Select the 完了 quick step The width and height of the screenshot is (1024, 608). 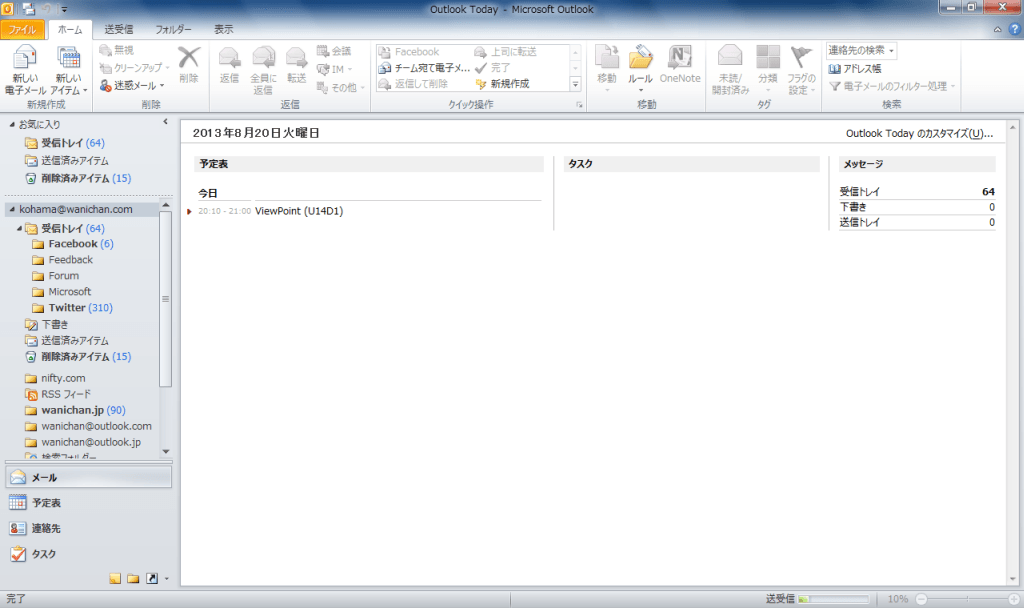tap(492, 68)
